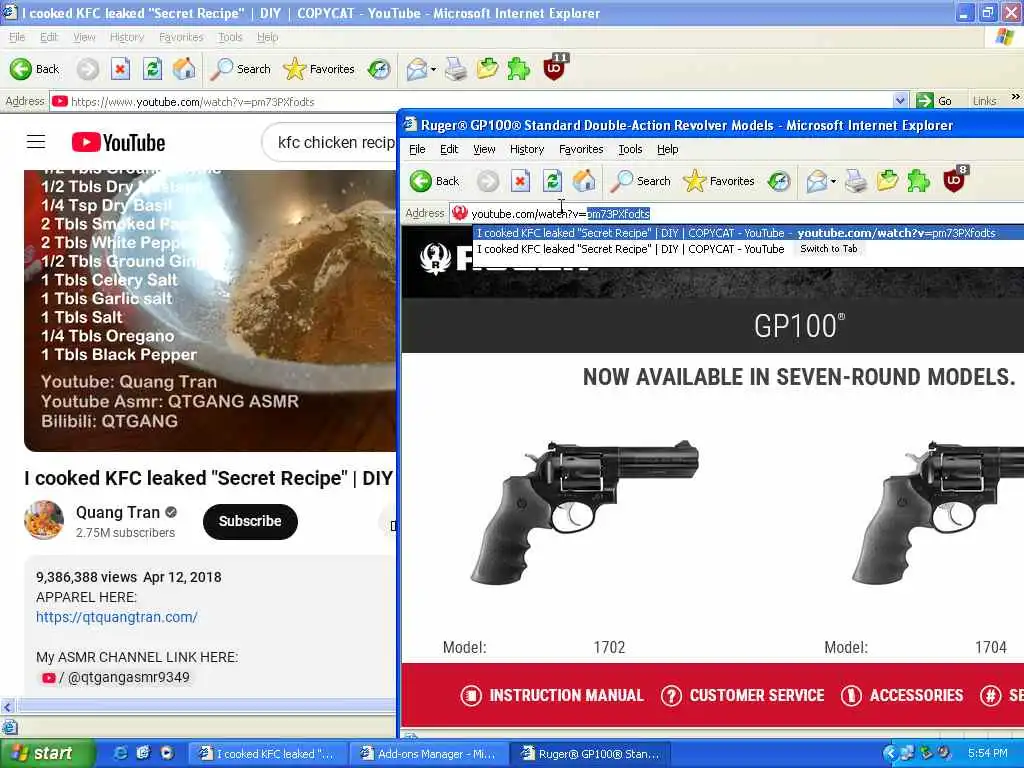Open Edit menu in Ruger window
Image resolution: width=1024 pixels, height=768 pixels.
[x=449, y=150]
